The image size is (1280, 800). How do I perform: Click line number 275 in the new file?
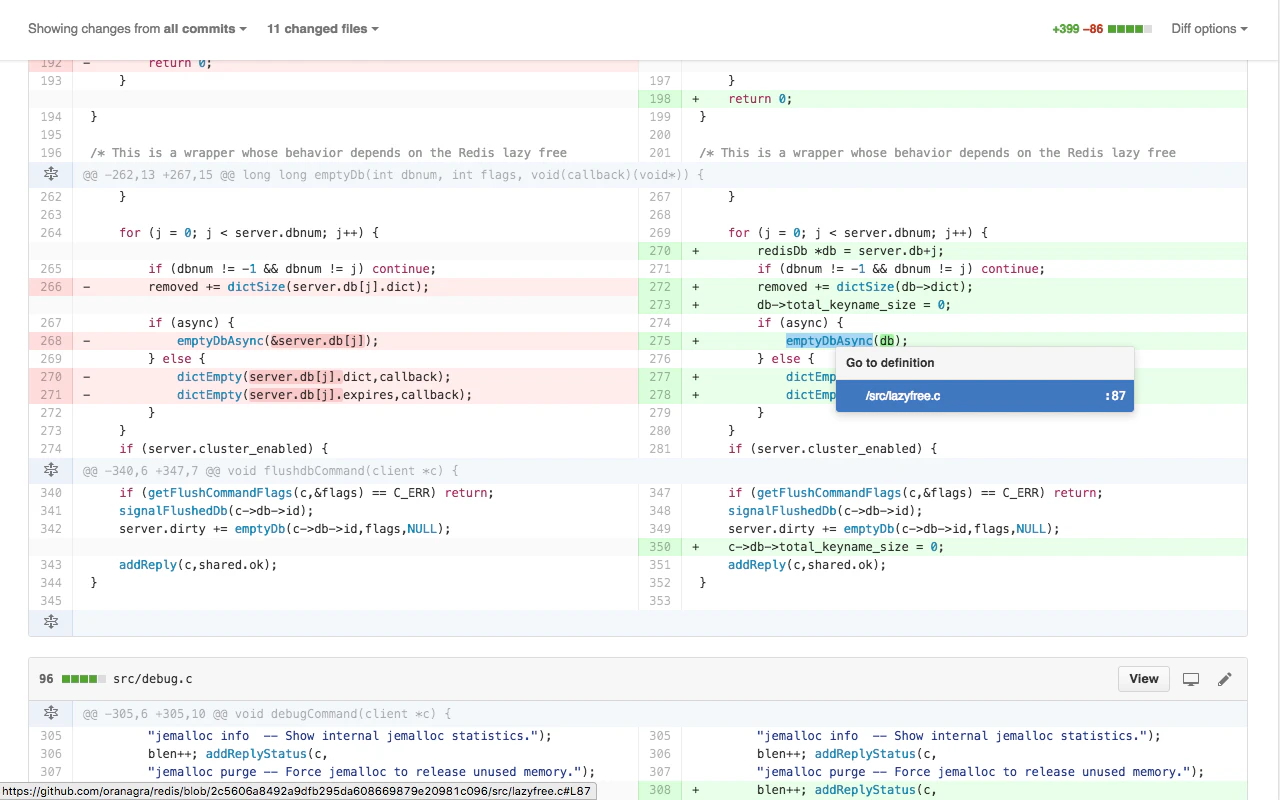point(659,340)
